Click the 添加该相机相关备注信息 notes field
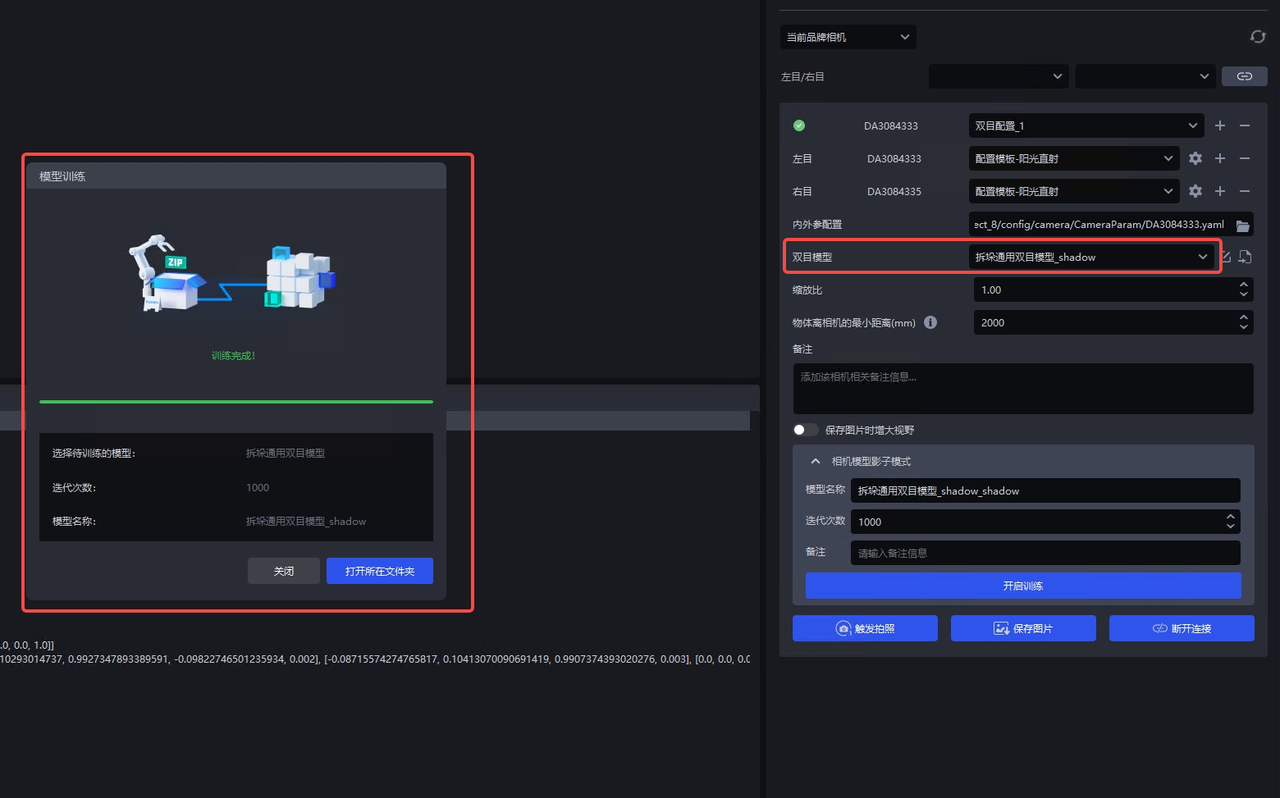 pos(1023,388)
